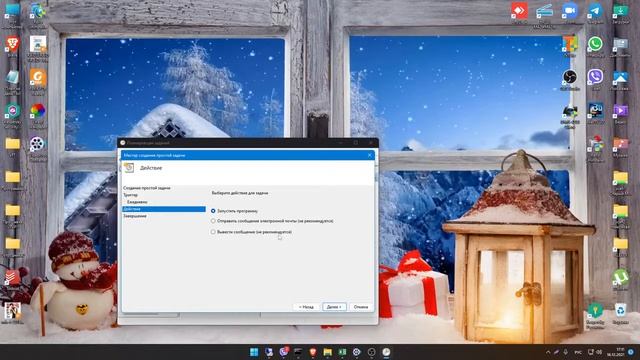Image resolution: width=640 pixels, height=360 pixels.
Task: Open the film reel video app shortcut
Action: tap(38, 144)
